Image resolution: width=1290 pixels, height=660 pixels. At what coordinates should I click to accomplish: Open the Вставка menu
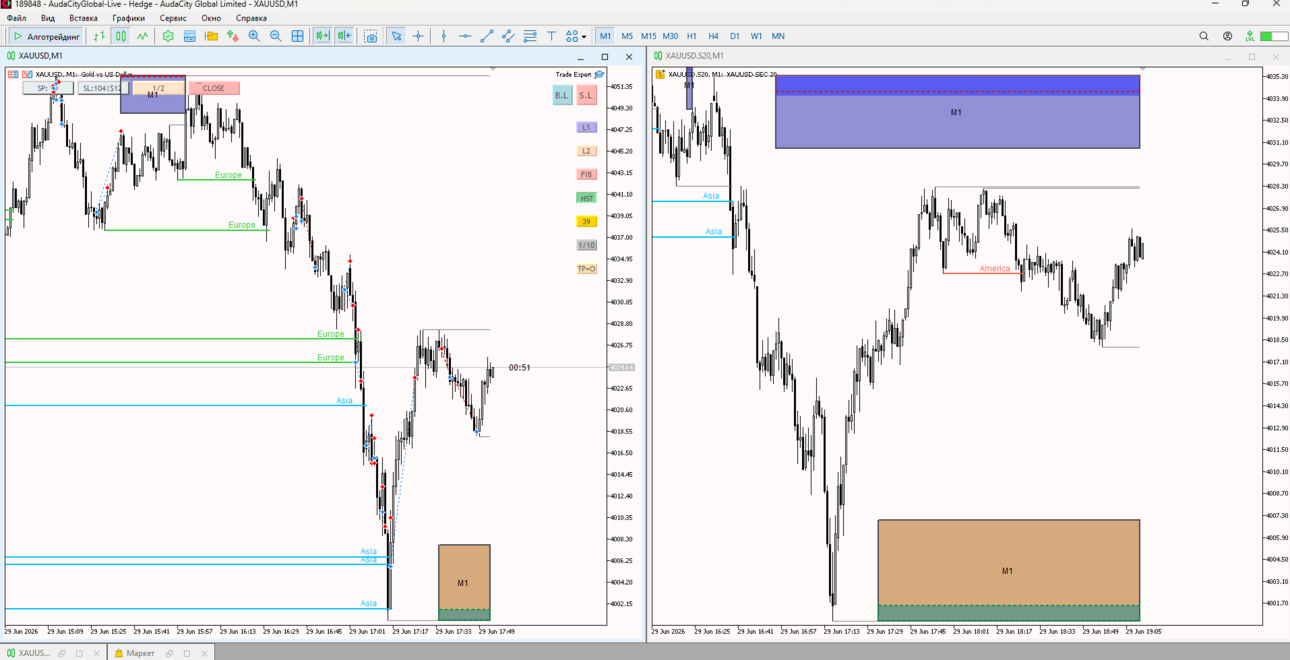coord(83,18)
